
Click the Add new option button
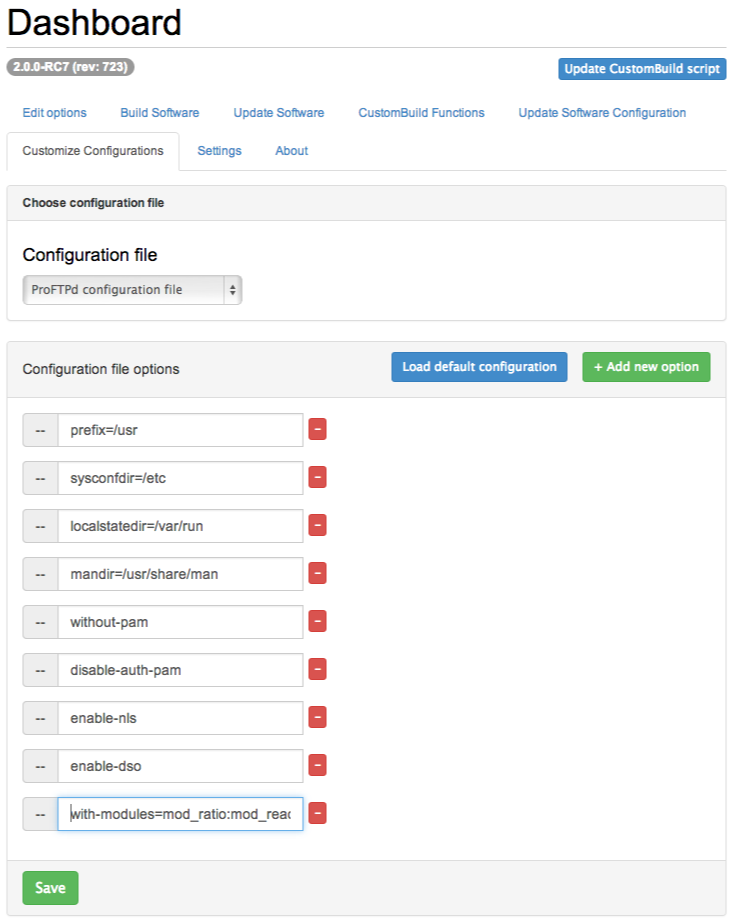(646, 367)
